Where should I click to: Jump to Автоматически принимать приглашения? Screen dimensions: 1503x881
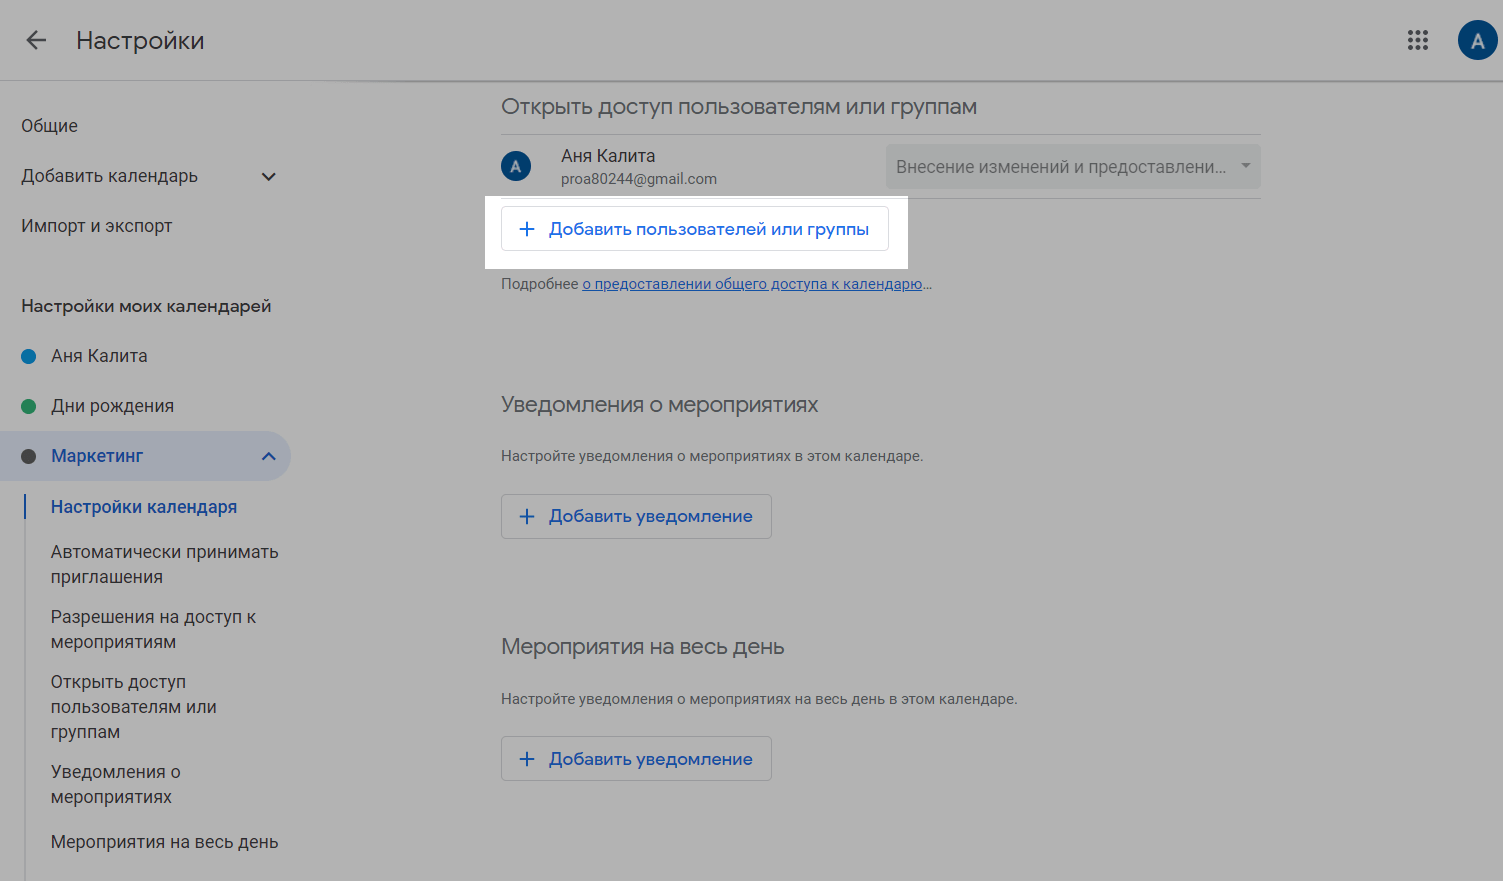coord(165,564)
